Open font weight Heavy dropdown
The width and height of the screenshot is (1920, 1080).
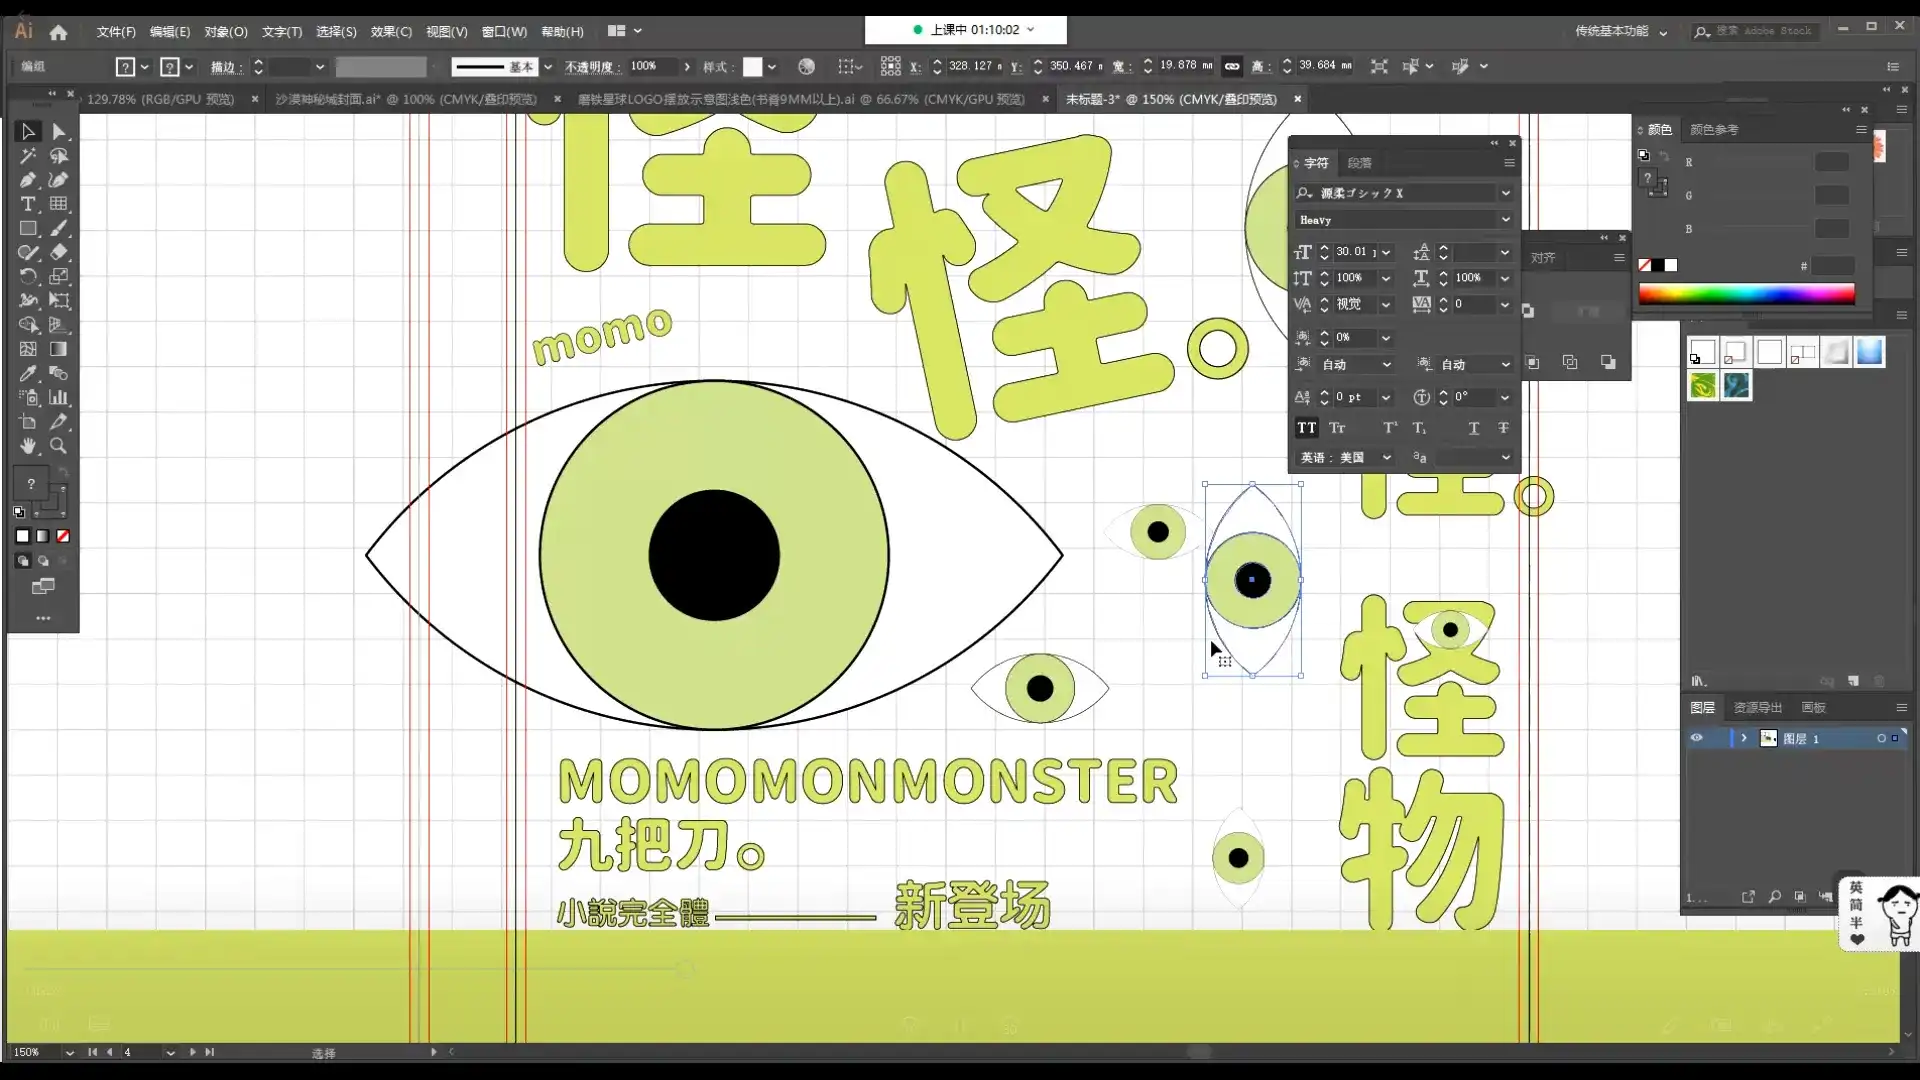1505,220
